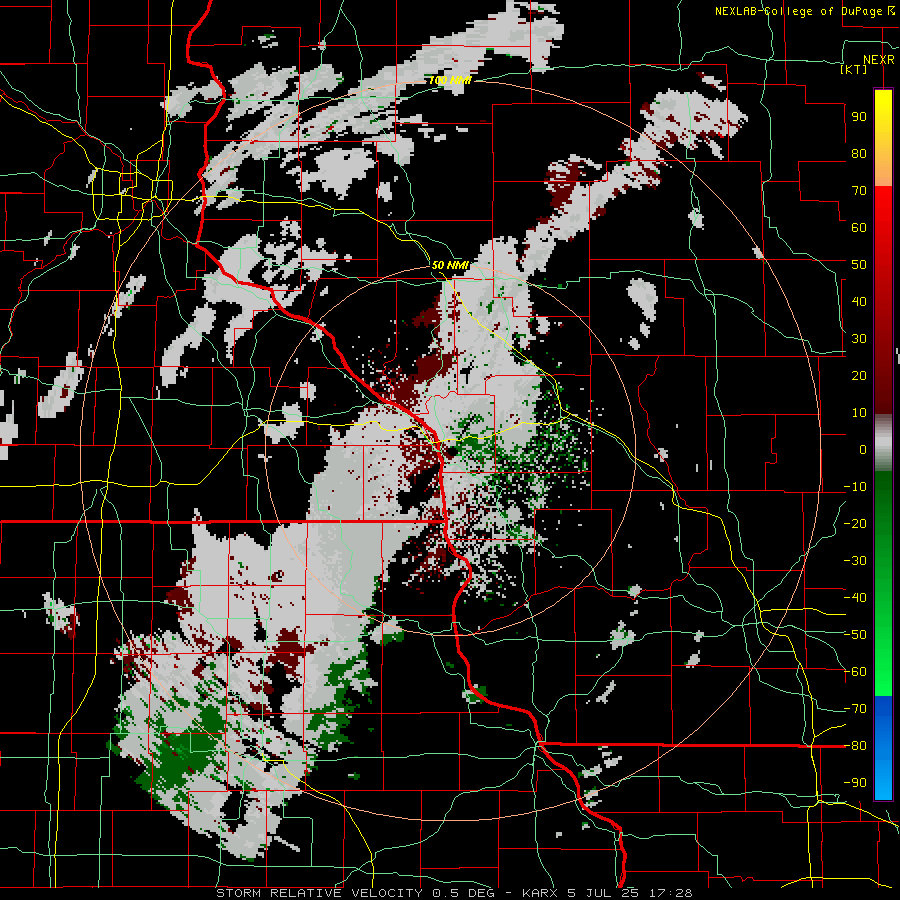900x900 pixels.
Task: Select the -60 value on the velocity scale
Action: [x=855, y=672]
